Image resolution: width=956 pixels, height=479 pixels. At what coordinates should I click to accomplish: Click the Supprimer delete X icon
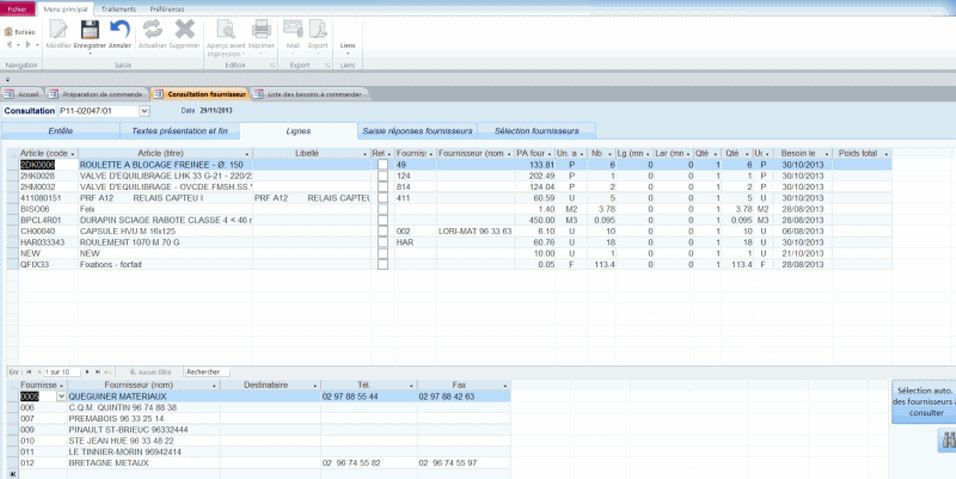tap(184, 29)
